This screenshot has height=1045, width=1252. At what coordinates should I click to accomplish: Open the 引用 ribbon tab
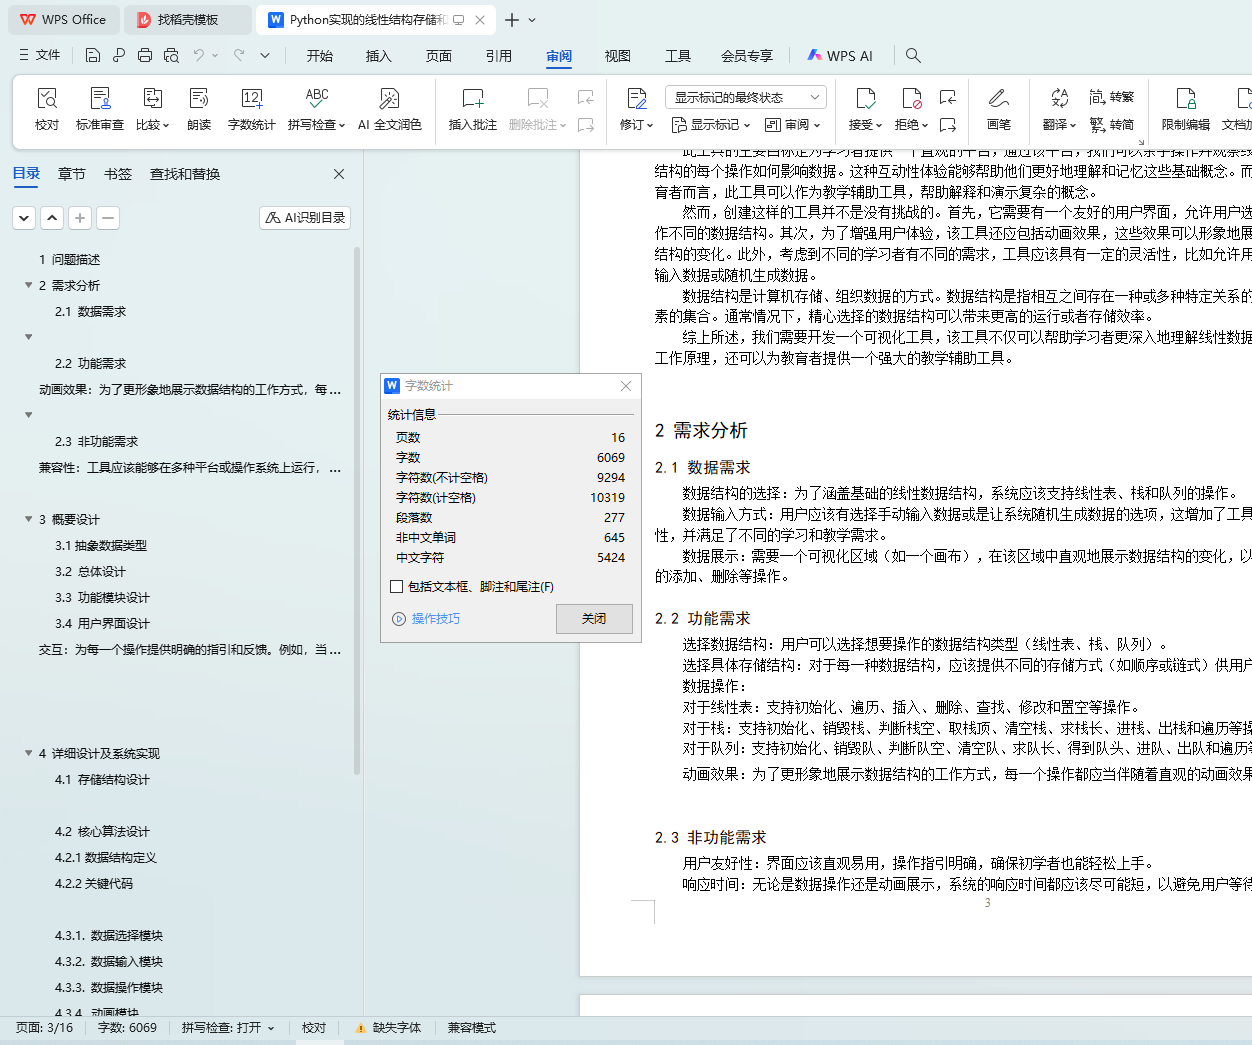(x=499, y=56)
